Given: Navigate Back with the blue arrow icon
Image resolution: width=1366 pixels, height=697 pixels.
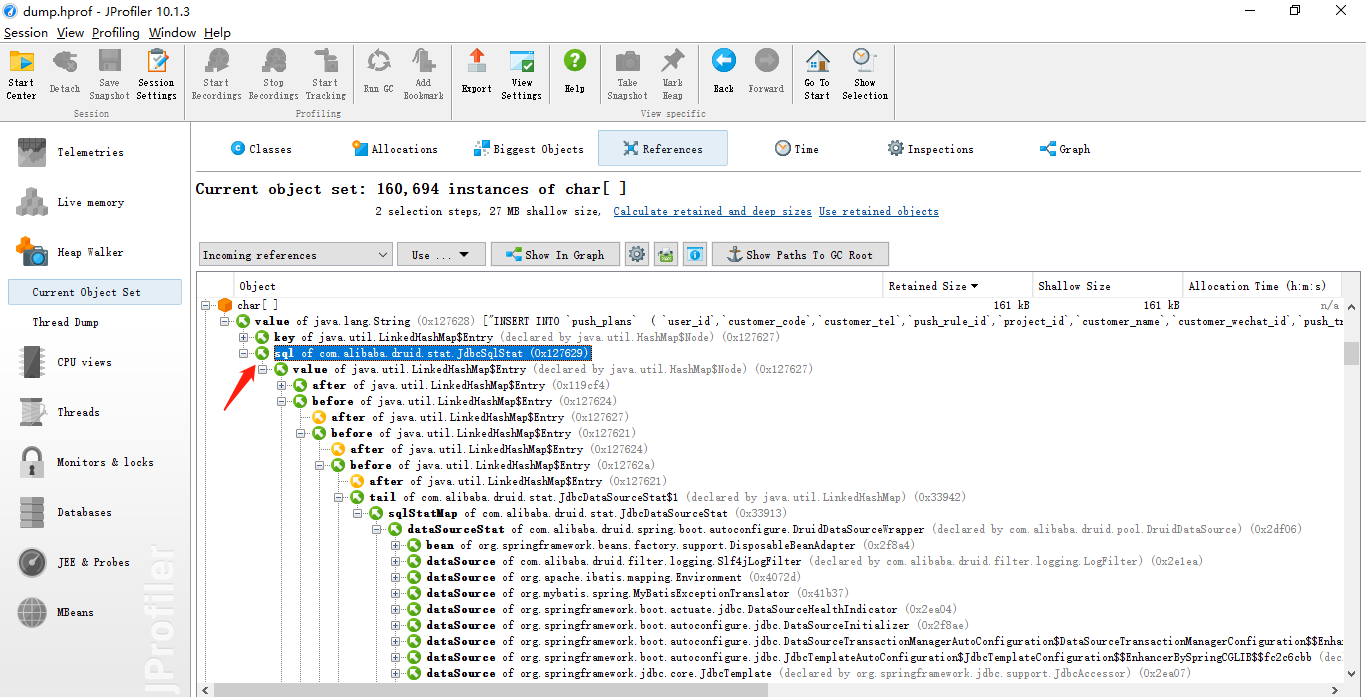Looking at the screenshot, I should [x=723, y=70].
